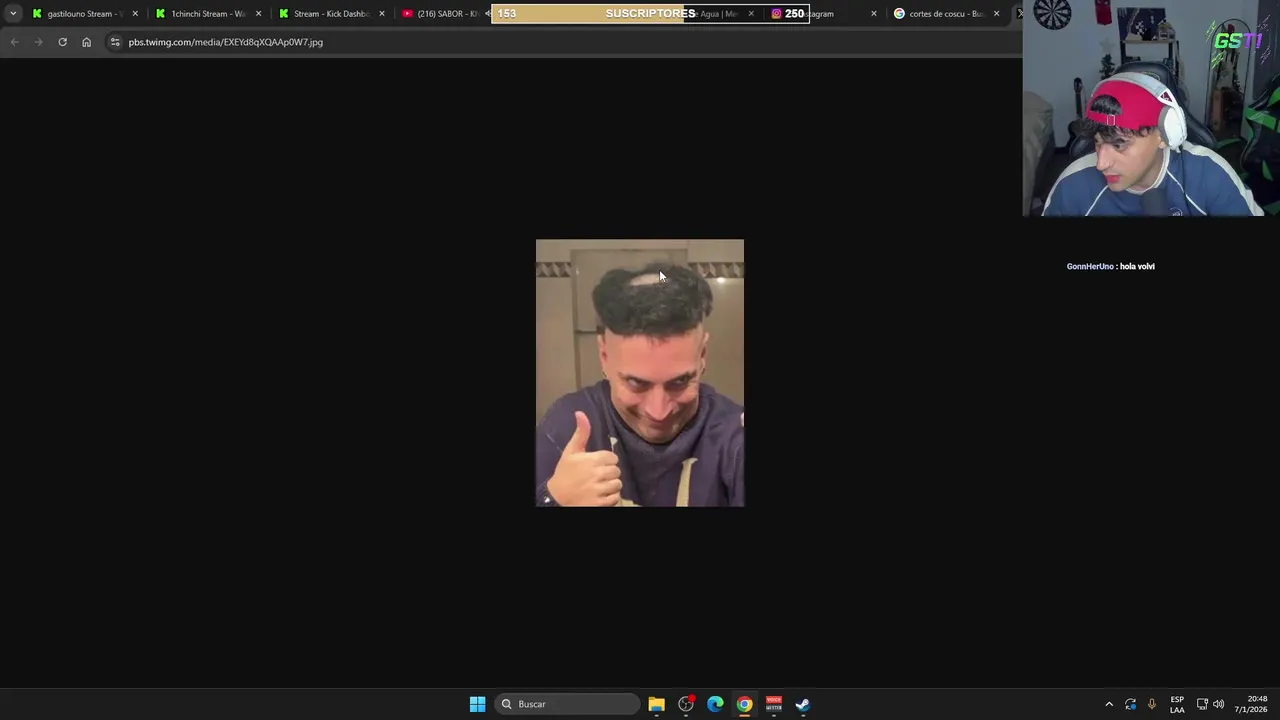This screenshot has width=1280, height=720.
Task: Click the Buscar taskbar search box
Action: coord(568,704)
